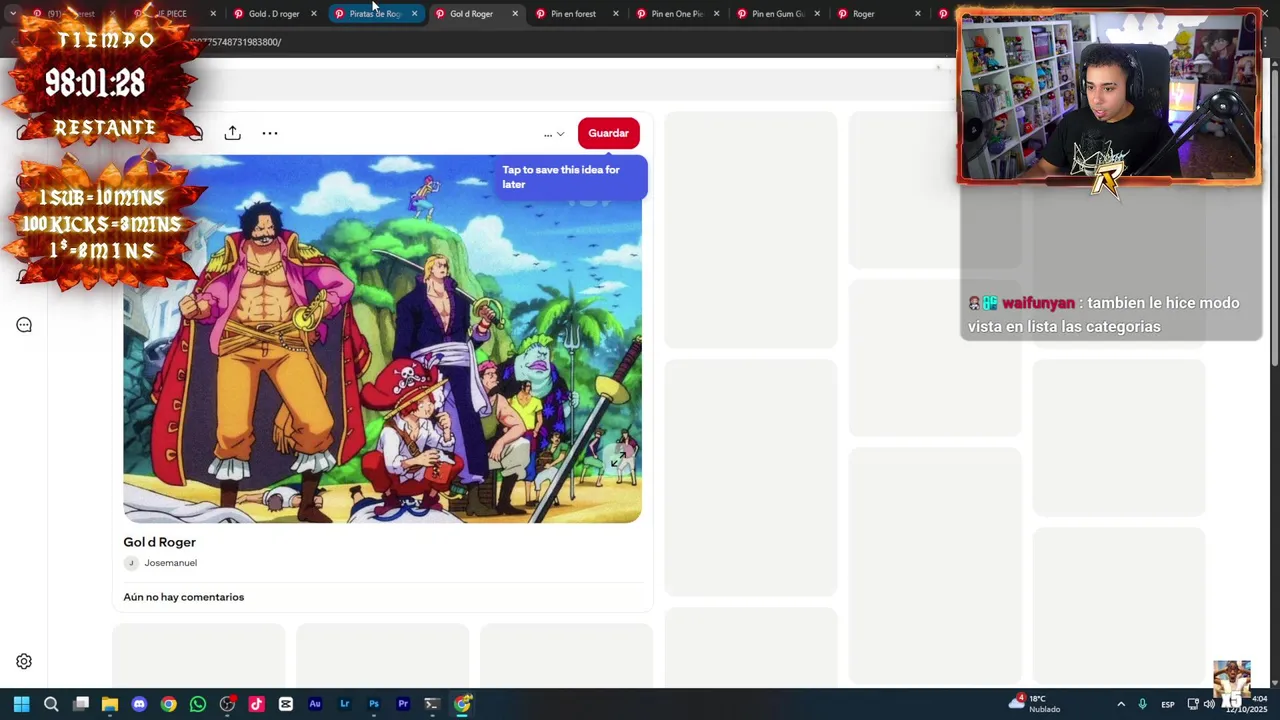Open Adobe Audition from the taskbar
The width and height of the screenshot is (1280, 720).
click(315, 704)
